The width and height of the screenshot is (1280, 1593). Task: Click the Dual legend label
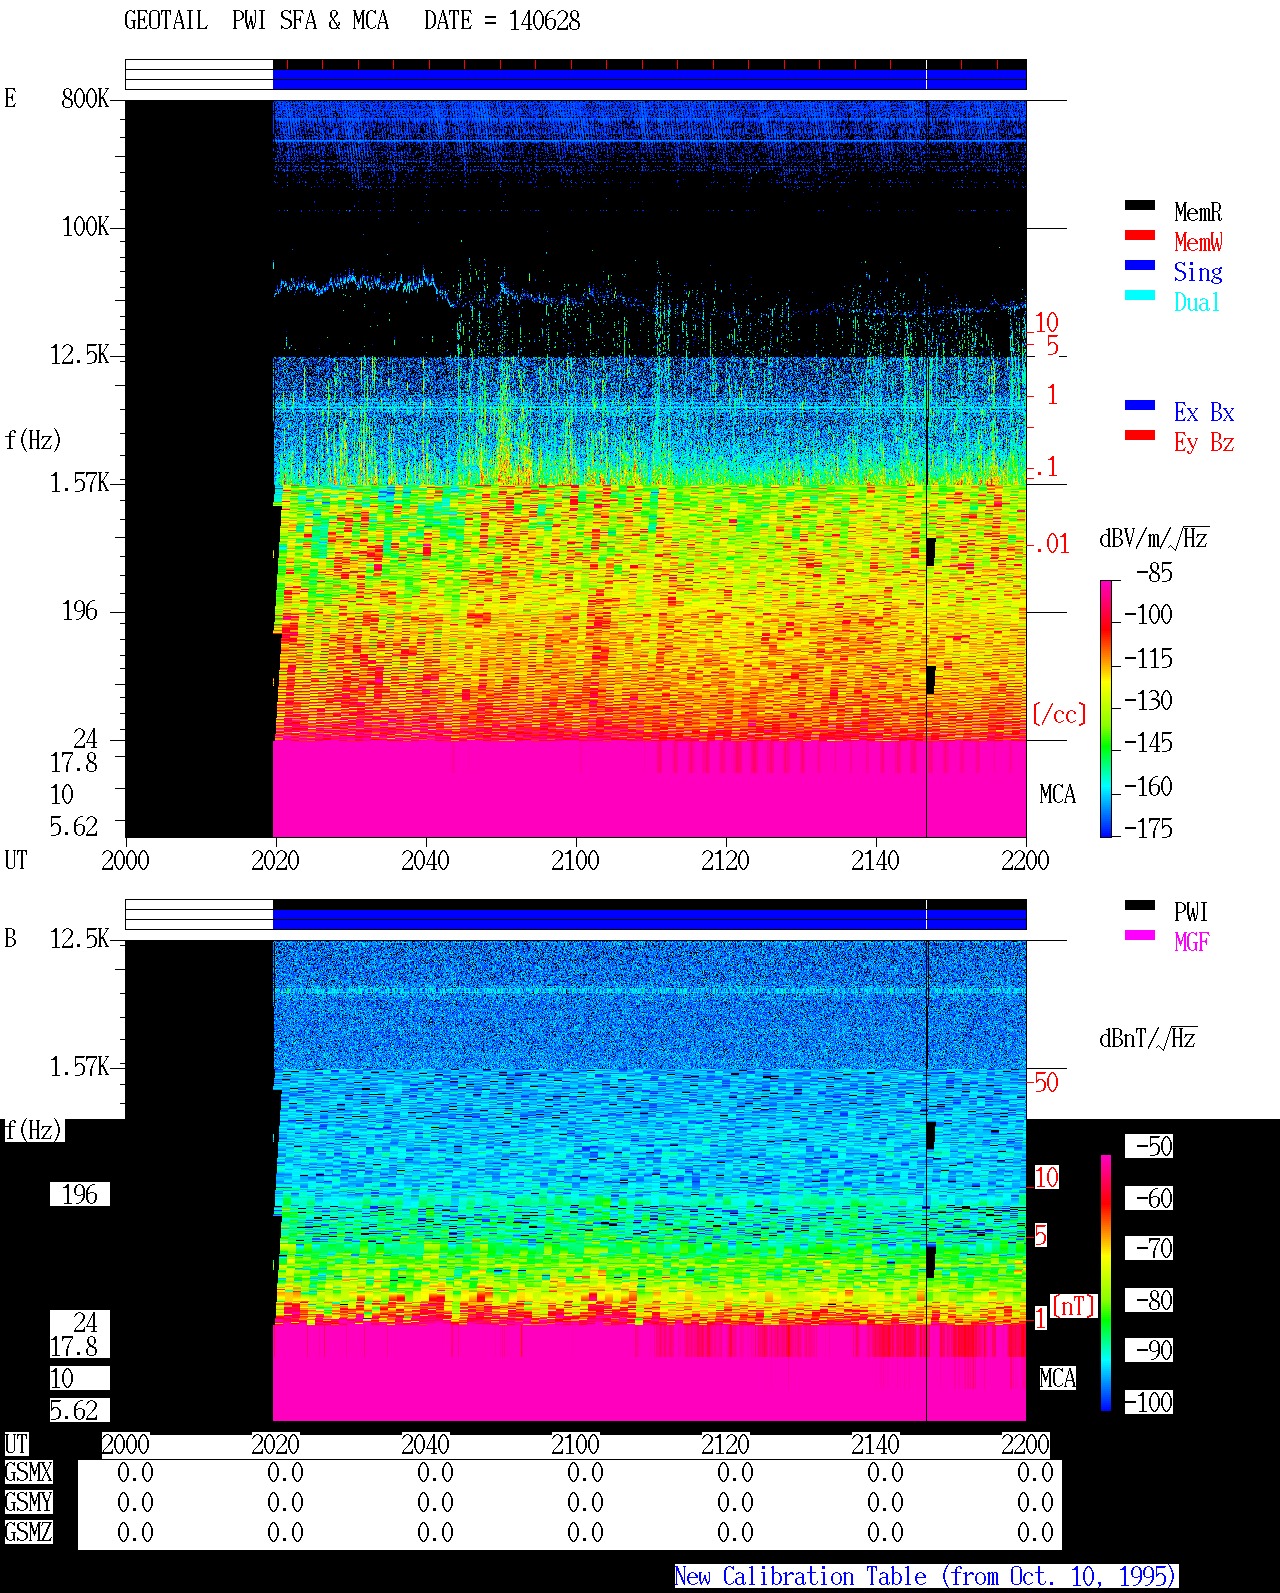coord(1198,302)
